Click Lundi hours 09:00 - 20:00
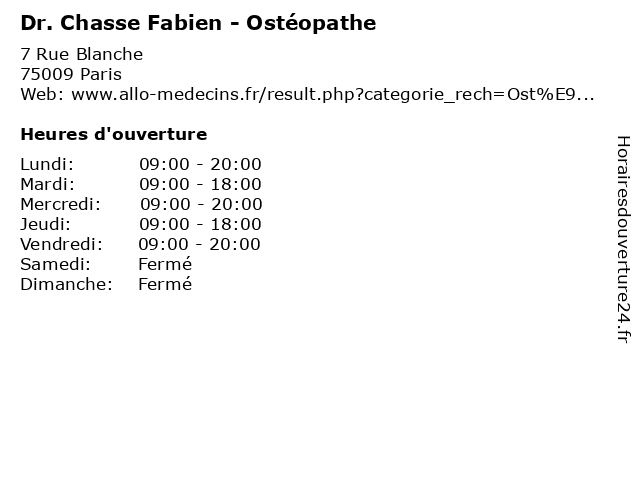 [200, 164]
